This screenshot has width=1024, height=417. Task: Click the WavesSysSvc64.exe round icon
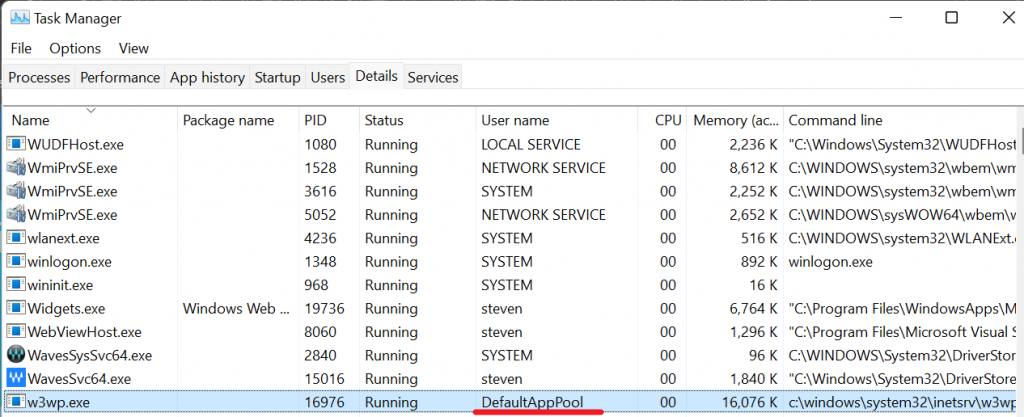[x=15, y=356]
